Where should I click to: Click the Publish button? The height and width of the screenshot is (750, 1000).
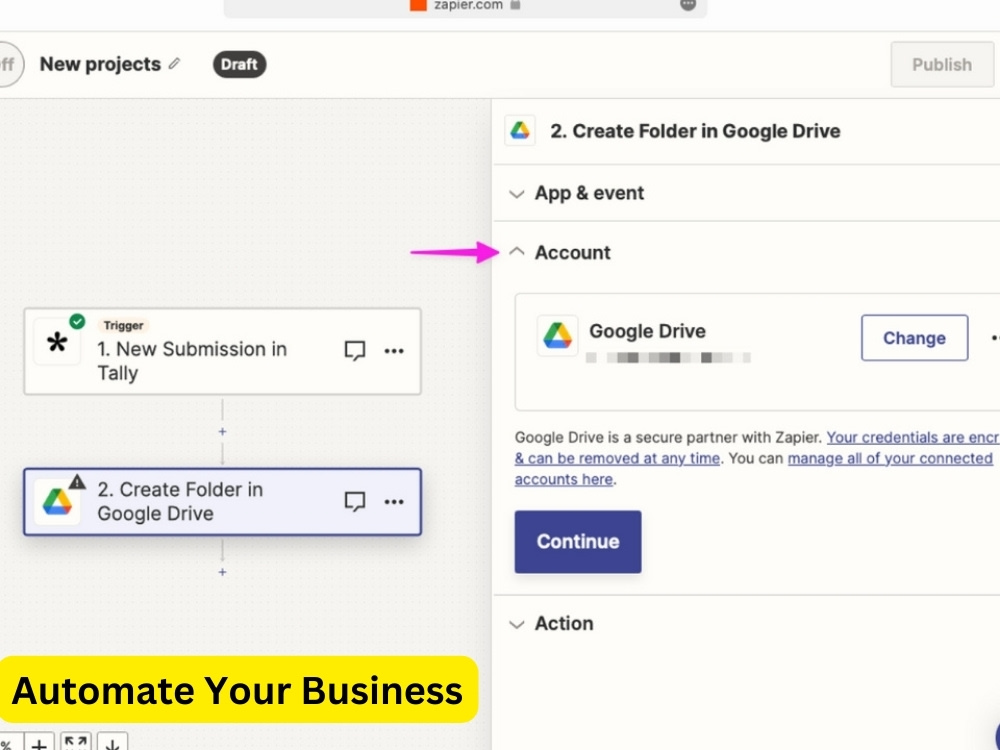pos(941,64)
